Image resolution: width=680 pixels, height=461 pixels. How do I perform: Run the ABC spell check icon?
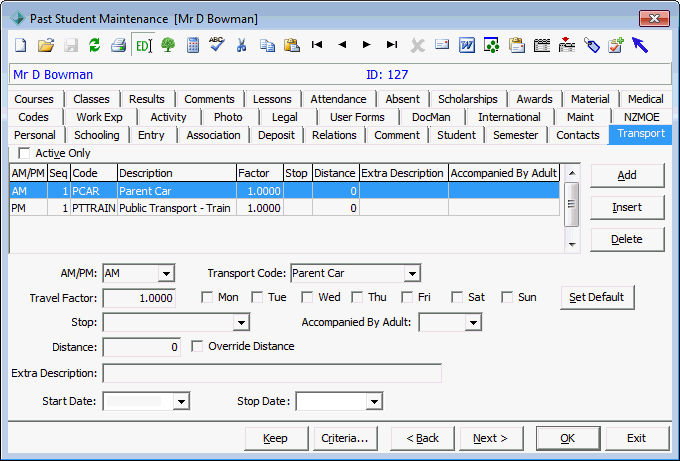pos(217,44)
